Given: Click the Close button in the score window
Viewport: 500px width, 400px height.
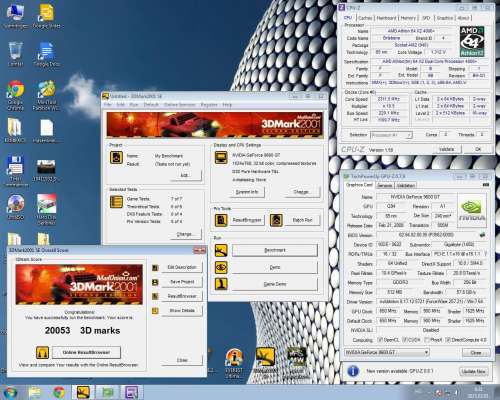Looking at the screenshot, I should [x=182, y=360].
